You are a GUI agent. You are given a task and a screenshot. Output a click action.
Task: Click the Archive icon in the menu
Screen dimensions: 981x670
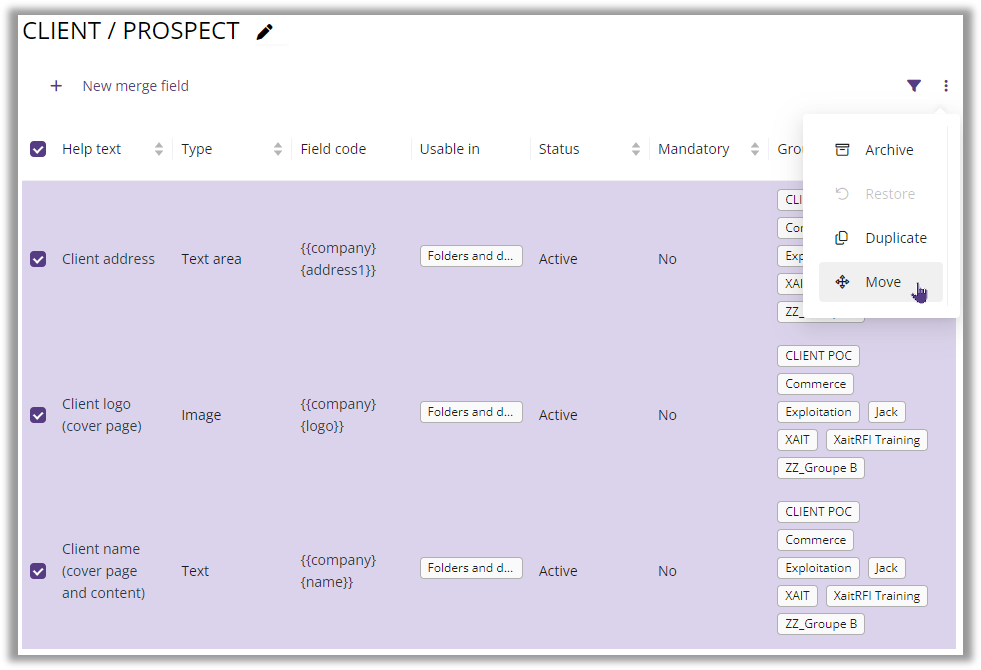(843, 149)
